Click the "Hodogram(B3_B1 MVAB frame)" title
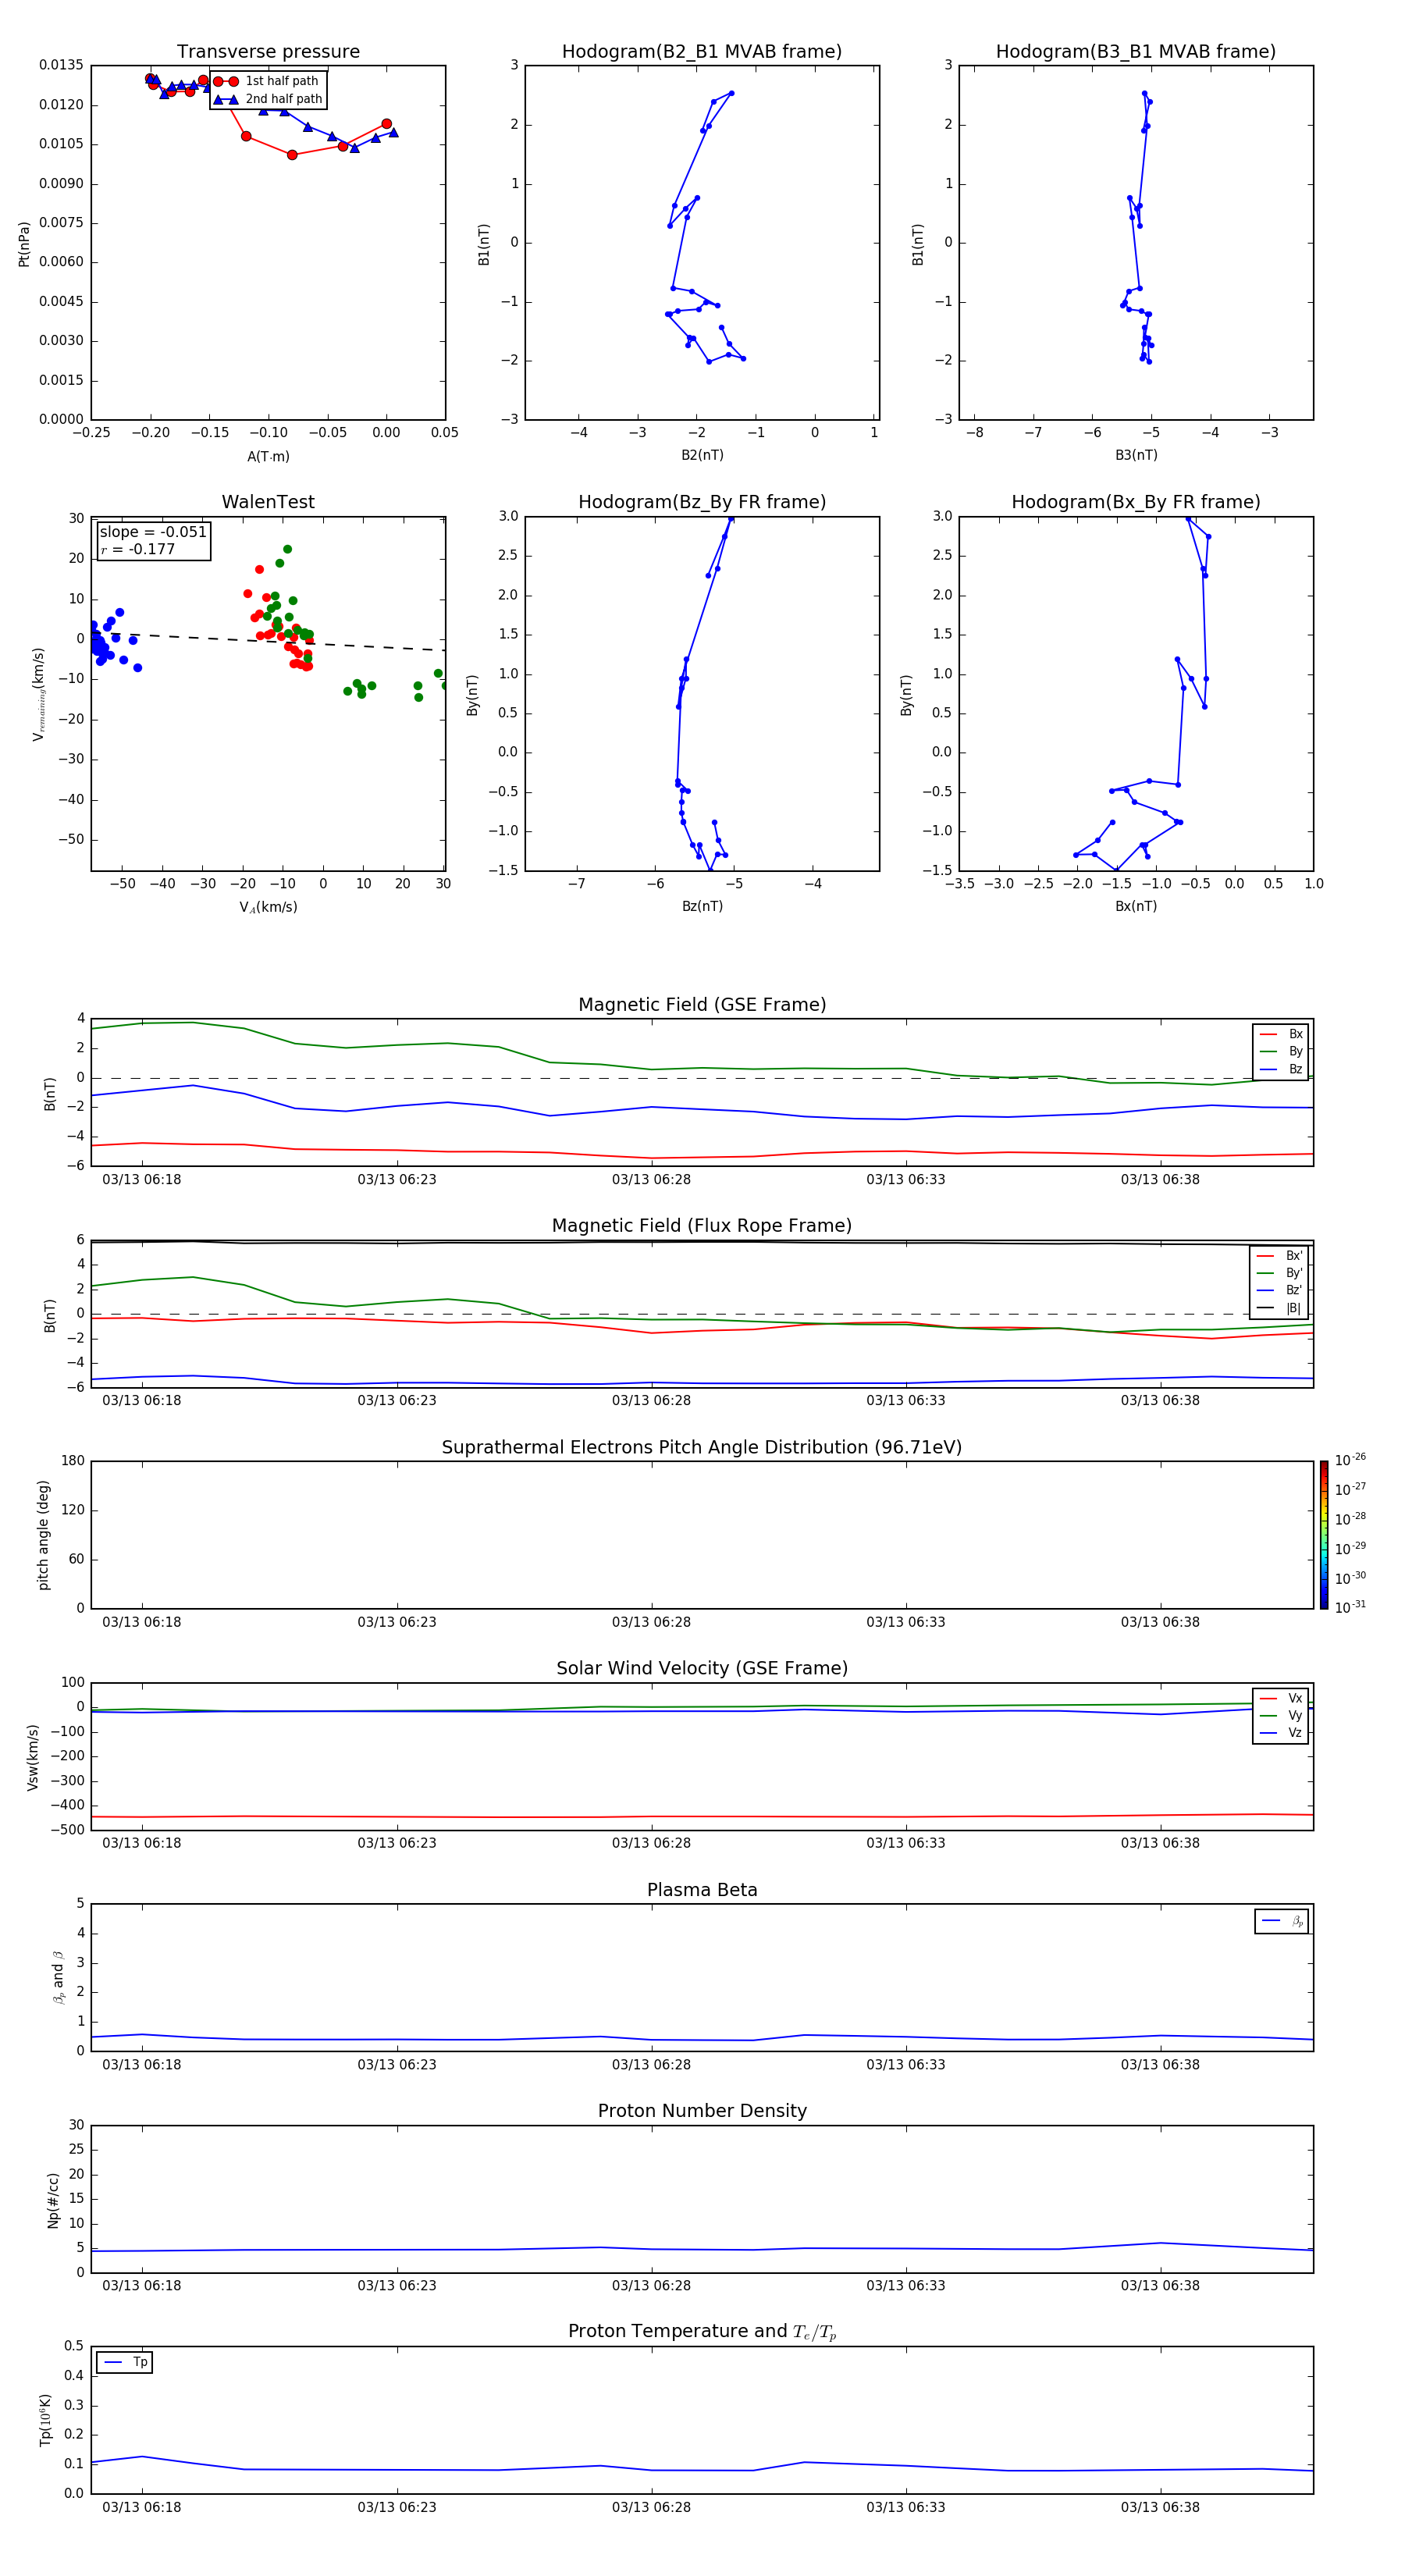The image size is (1405, 2576). [x=1136, y=52]
